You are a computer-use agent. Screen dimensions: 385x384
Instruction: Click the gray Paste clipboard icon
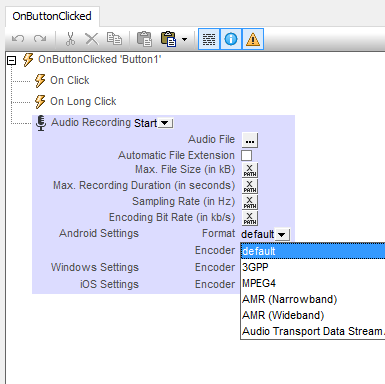(144, 39)
